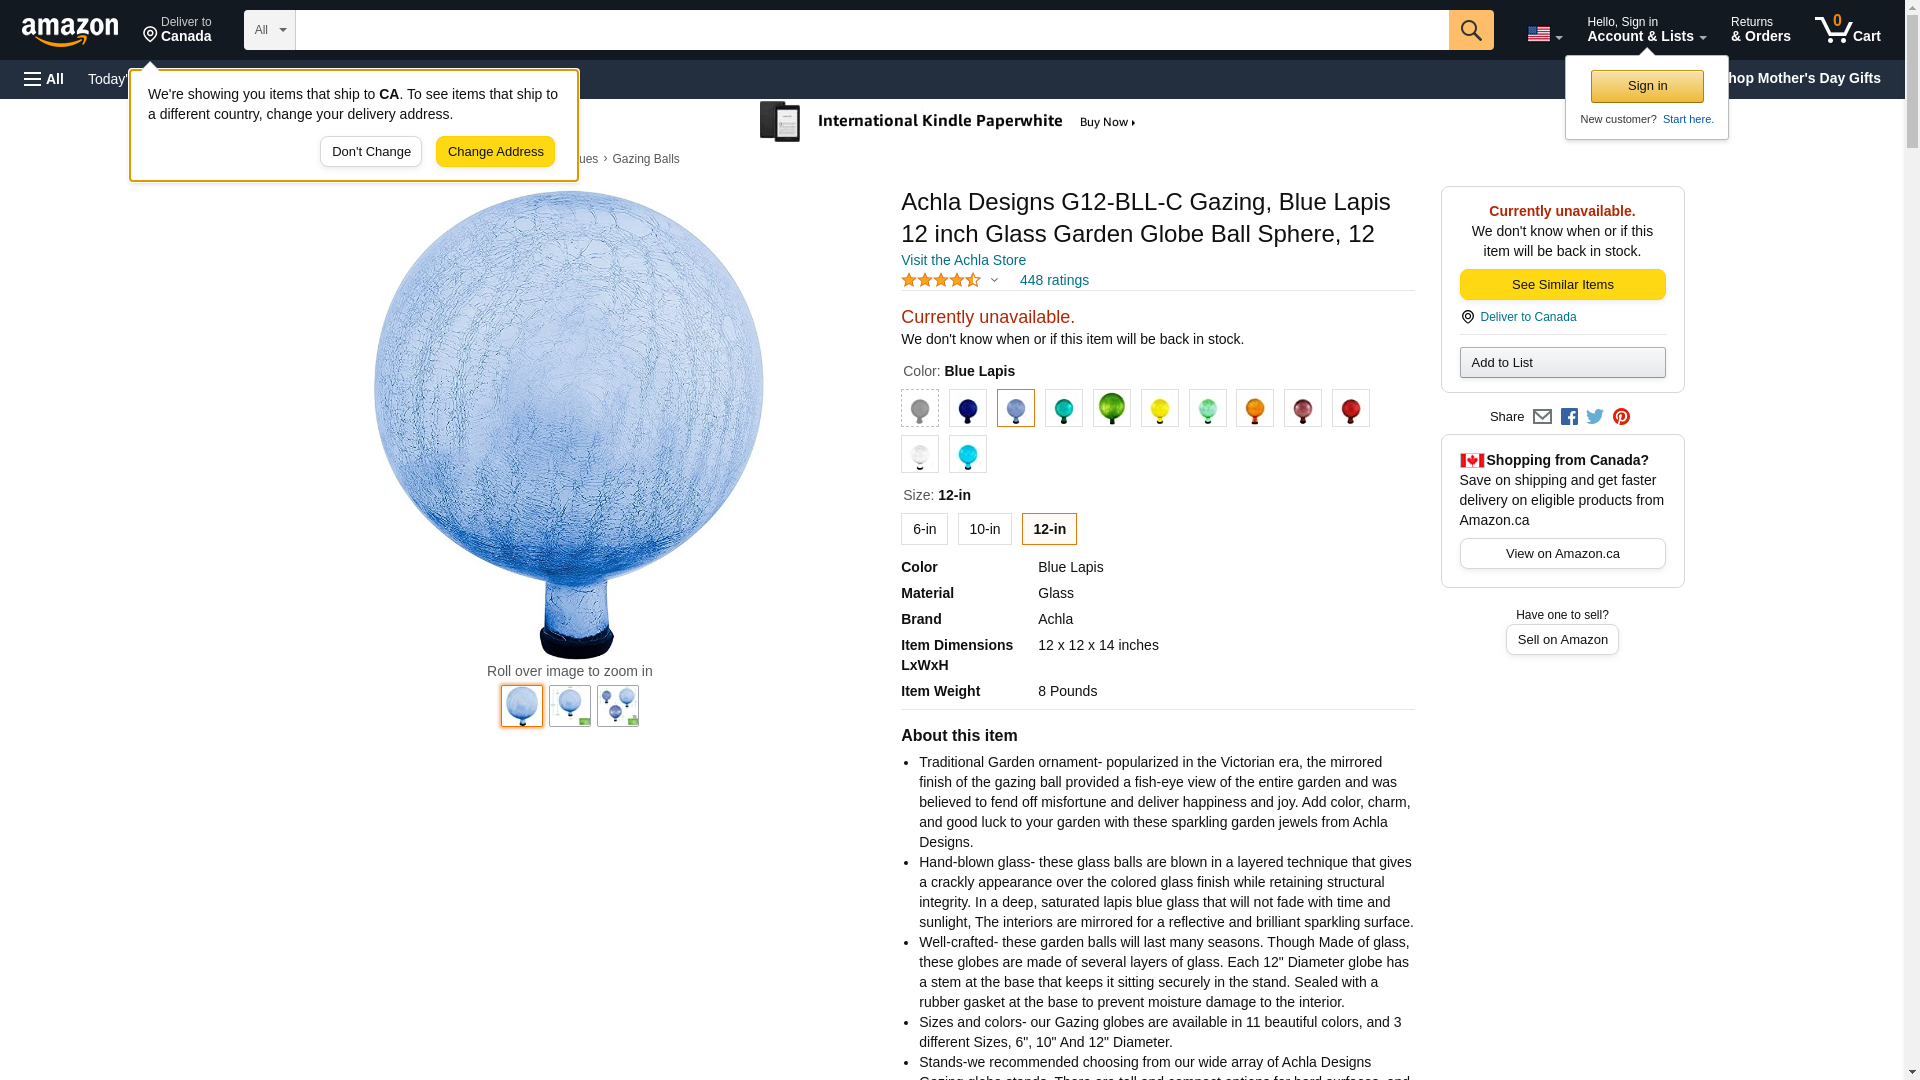Choose the 12-in size option
The image size is (1920, 1080).
pyautogui.click(x=1049, y=529)
